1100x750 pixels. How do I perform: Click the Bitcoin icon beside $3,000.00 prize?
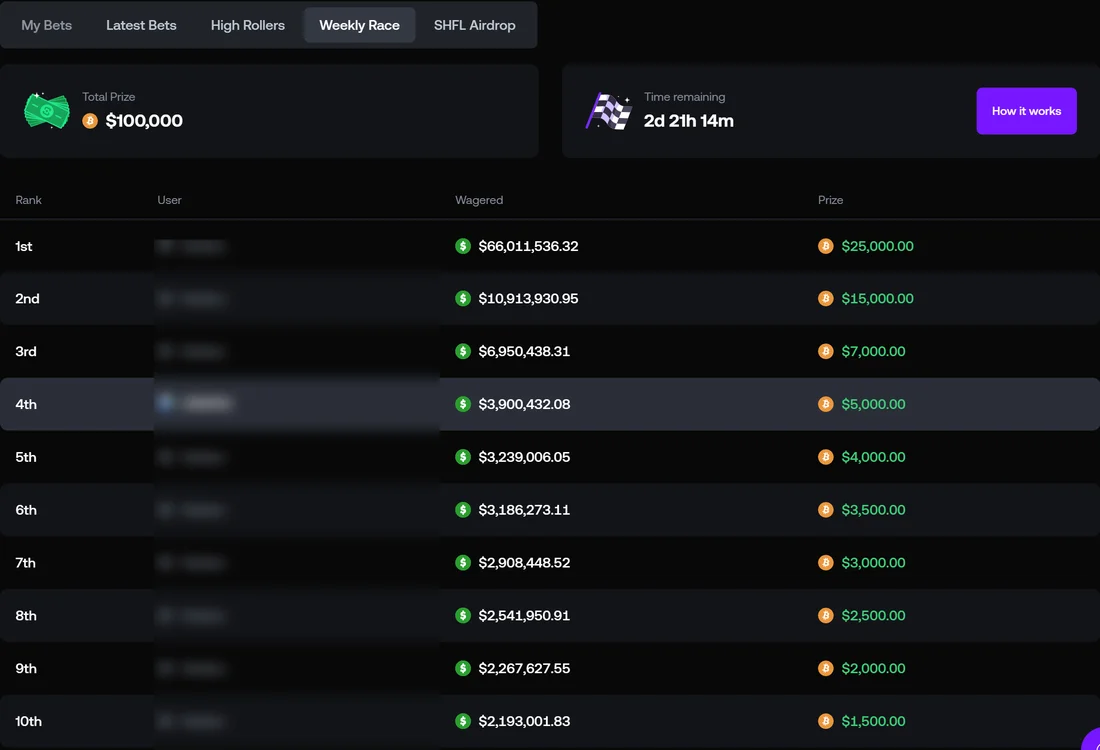[x=826, y=563]
